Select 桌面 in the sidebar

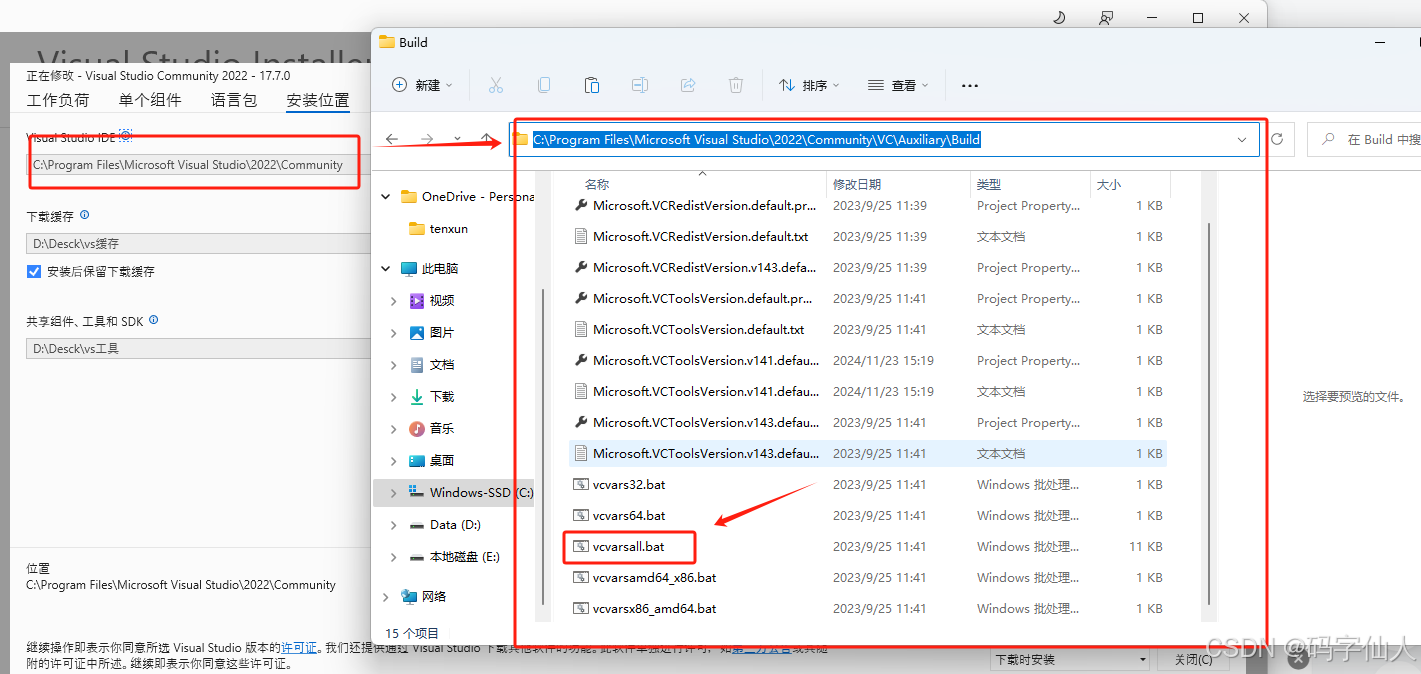click(x=442, y=461)
